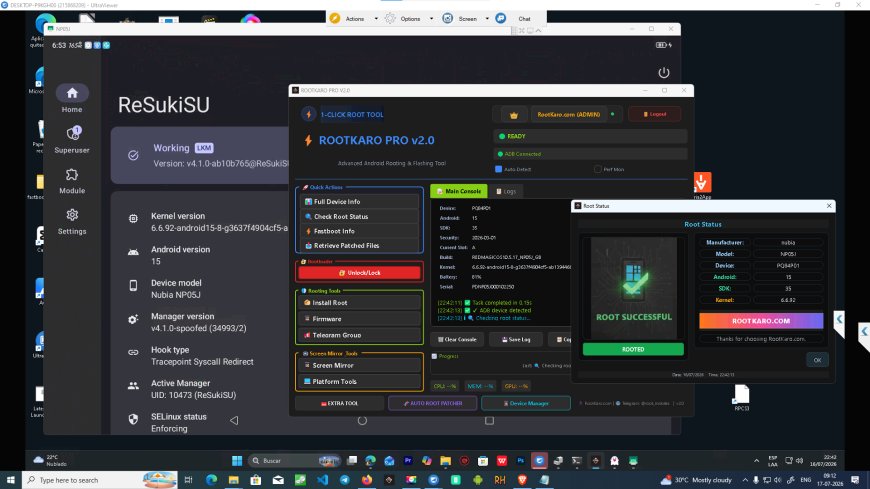
Task: Open UltraViewer icon on remote taskbar
Action: pyautogui.click(x=539, y=461)
